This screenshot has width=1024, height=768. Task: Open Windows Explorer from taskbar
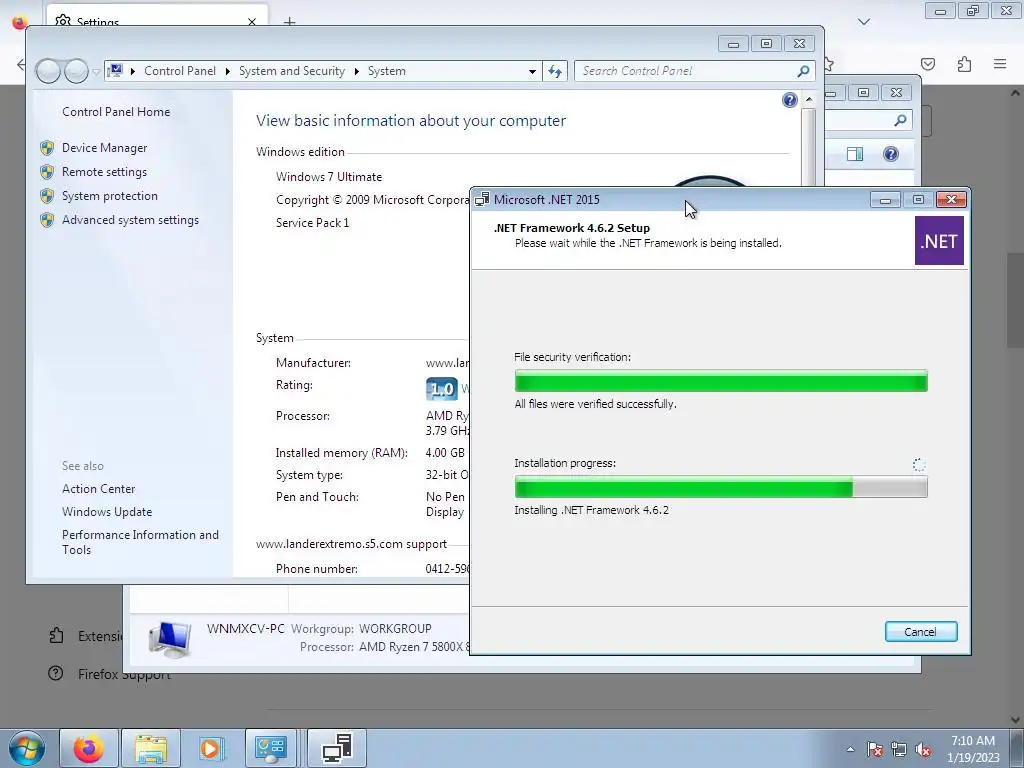point(151,748)
